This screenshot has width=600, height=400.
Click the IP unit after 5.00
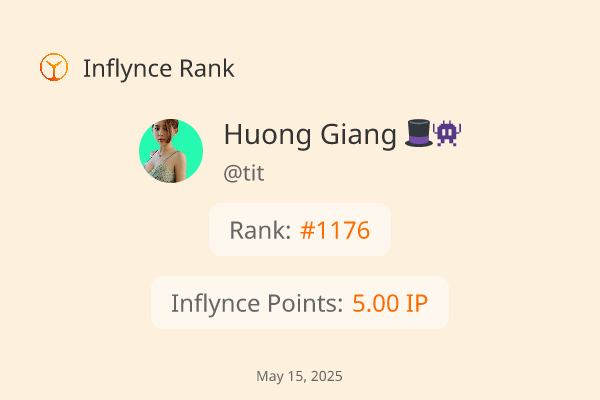tap(417, 304)
